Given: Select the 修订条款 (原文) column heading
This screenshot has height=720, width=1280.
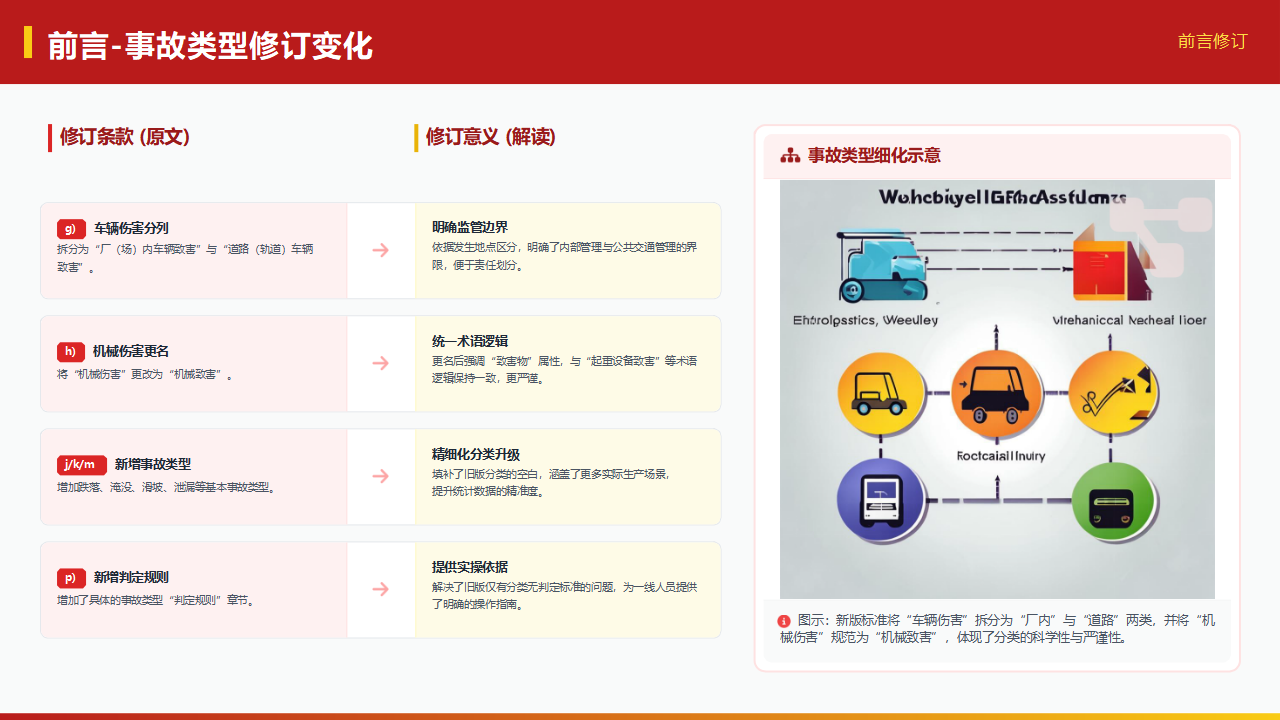Looking at the screenshot, I should pos(125,137).
